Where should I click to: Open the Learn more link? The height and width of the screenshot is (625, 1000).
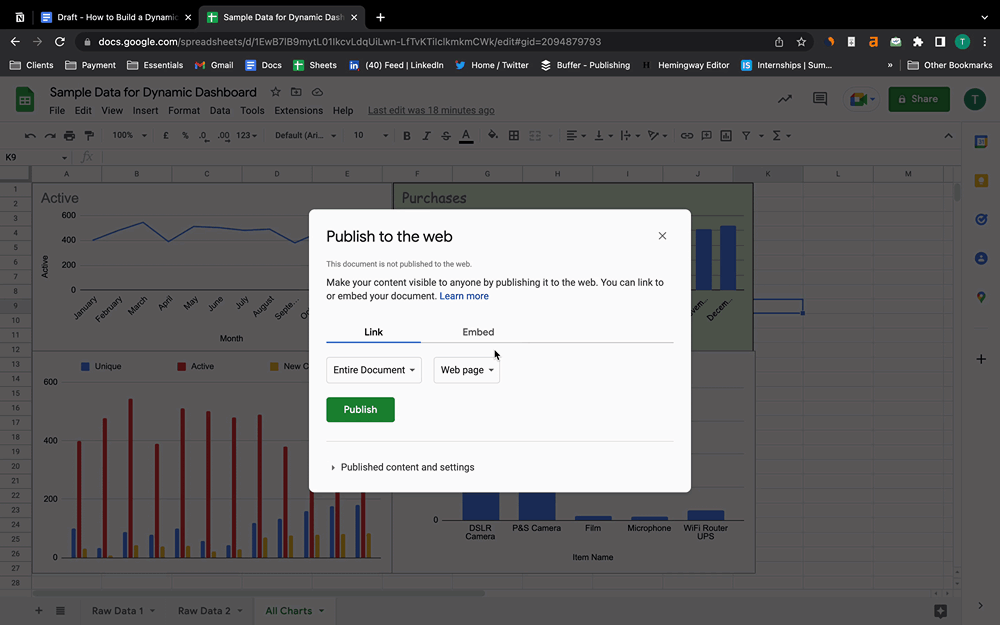point(464,296)
